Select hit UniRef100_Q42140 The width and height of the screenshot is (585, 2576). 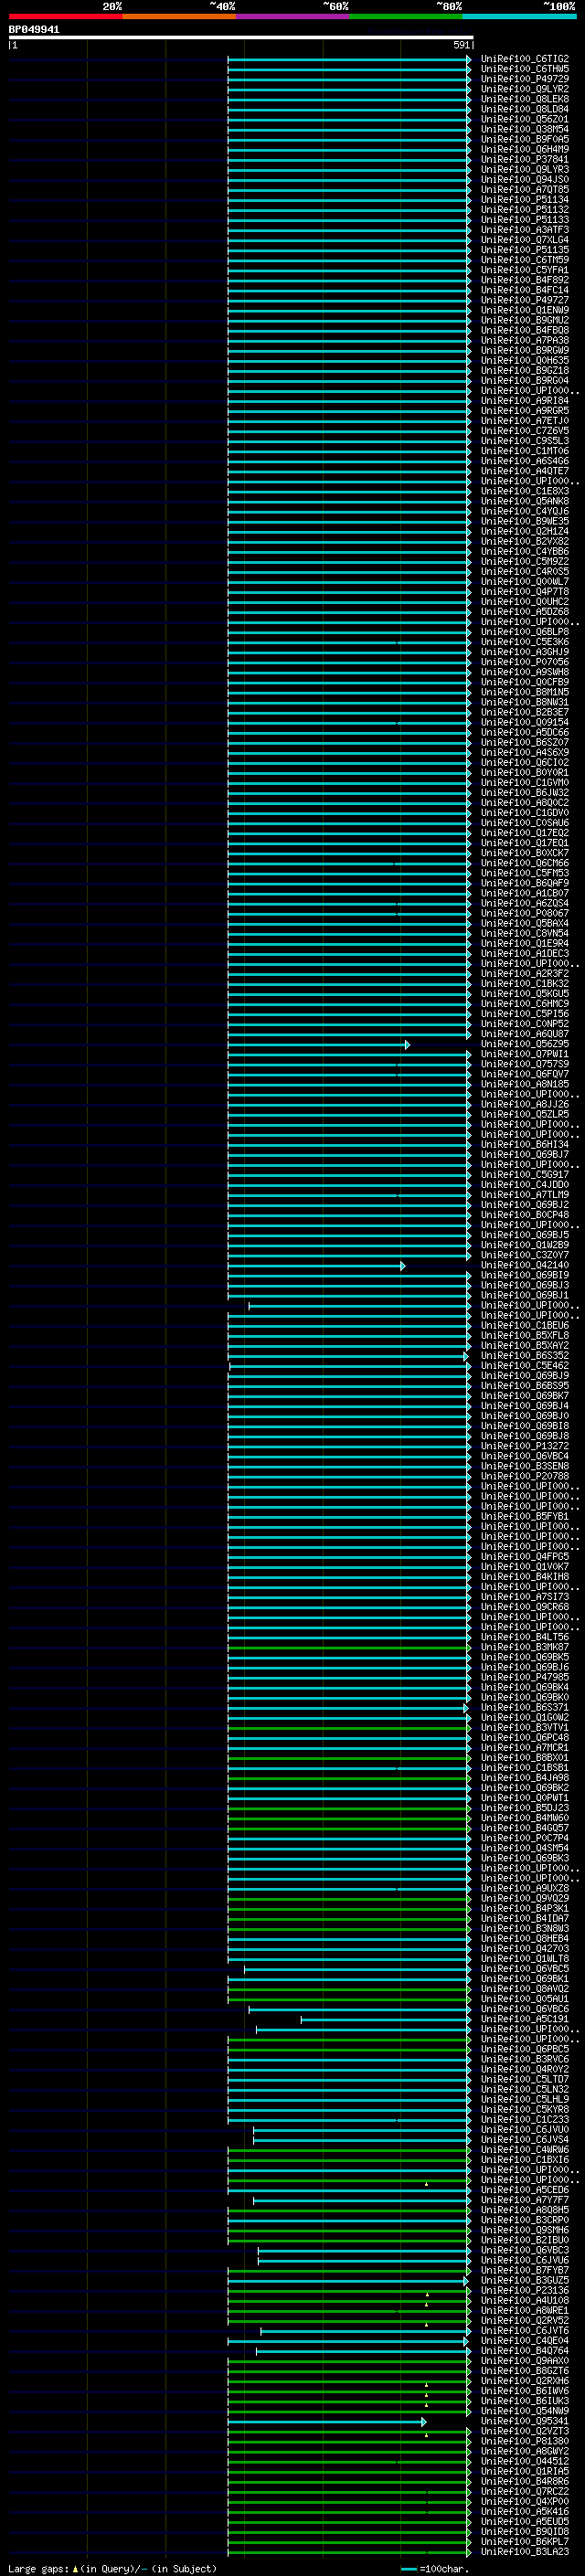coord(525,1265)
